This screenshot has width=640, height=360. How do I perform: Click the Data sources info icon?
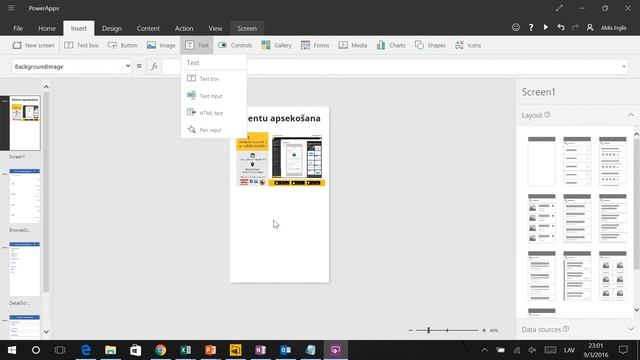pyautogui.click(x=566, y=329)
